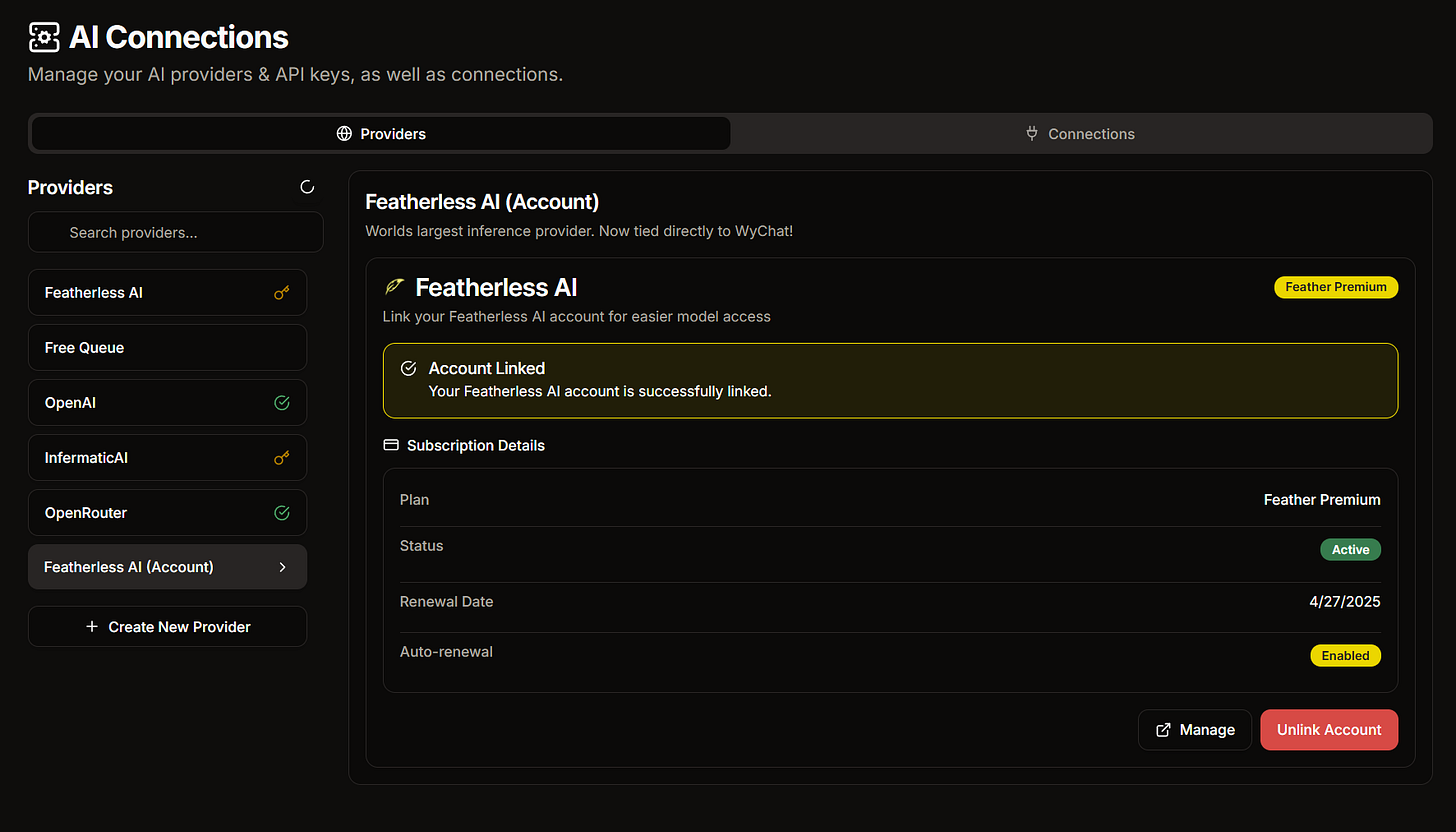Screen dimensions: 1456x832
Task: Click the Renewal Date label
Action: (x=446, y=602)
